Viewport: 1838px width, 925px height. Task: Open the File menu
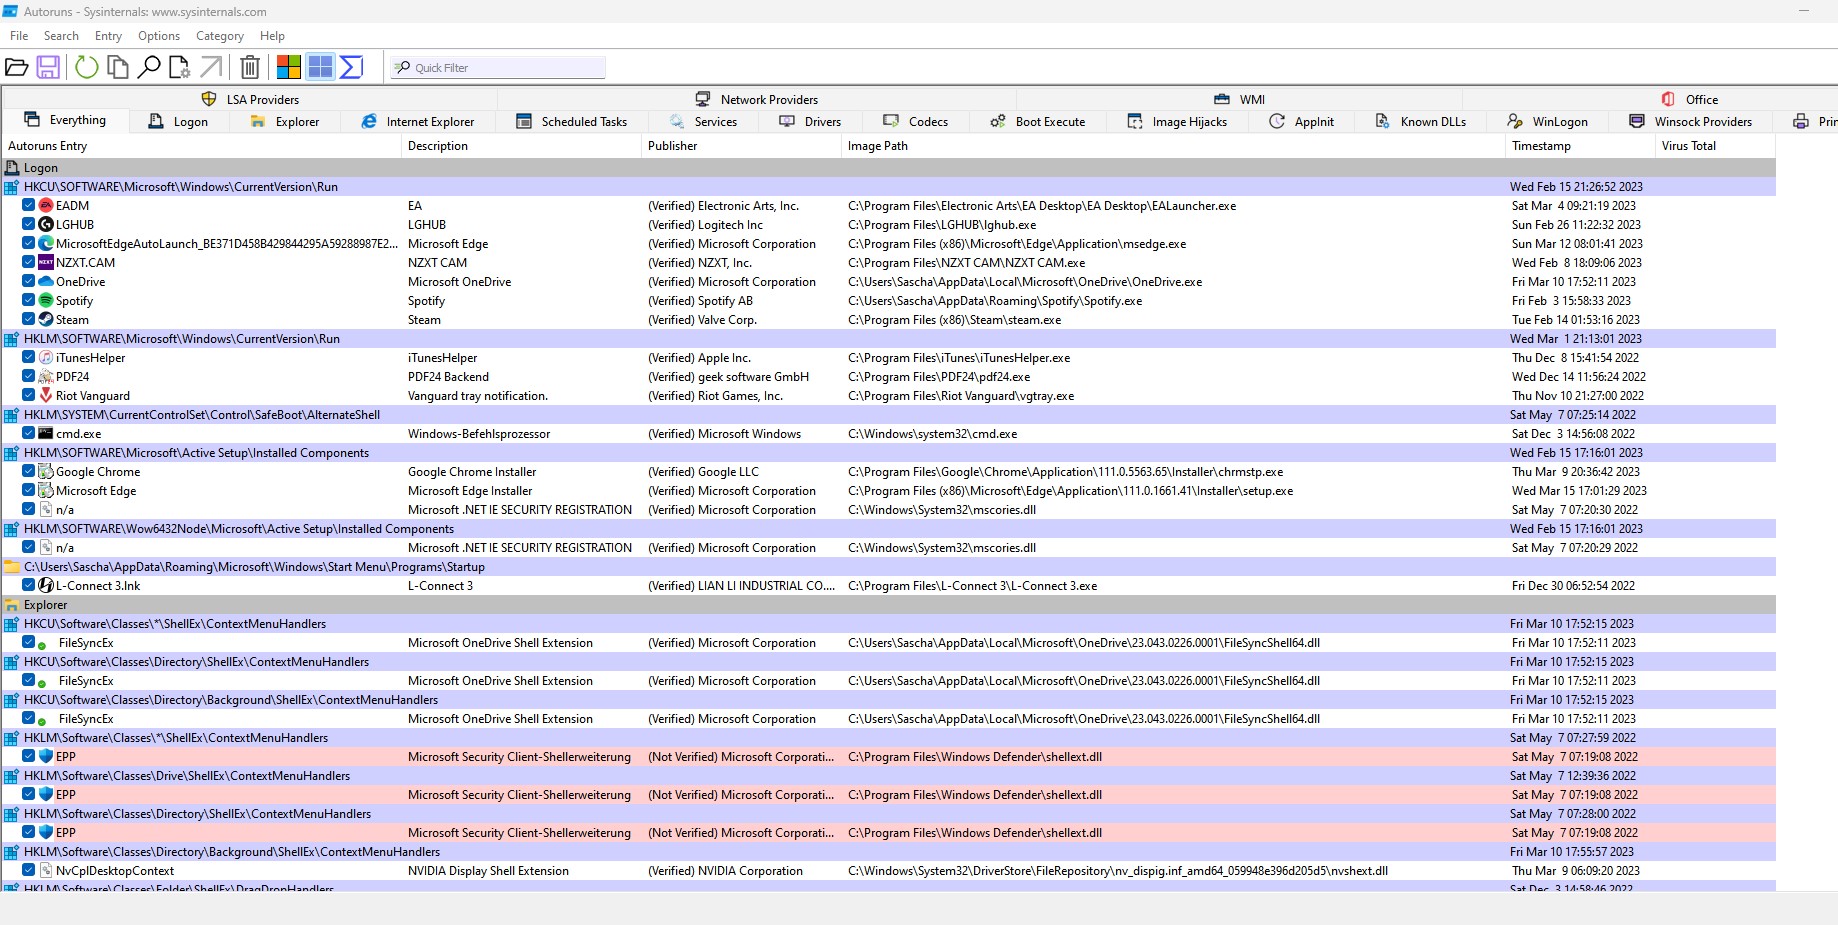point(19,36)
